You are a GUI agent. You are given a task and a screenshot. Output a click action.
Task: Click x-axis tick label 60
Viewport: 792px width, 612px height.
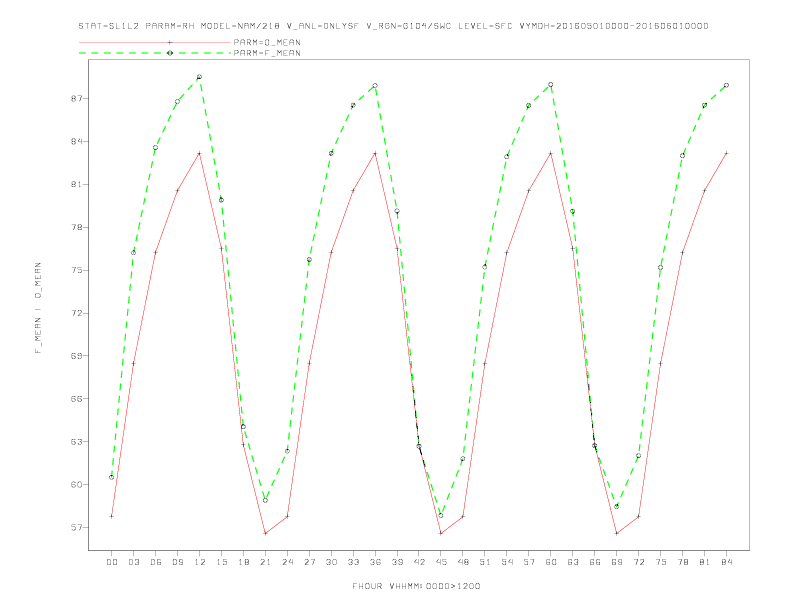(x=551, y=562)
